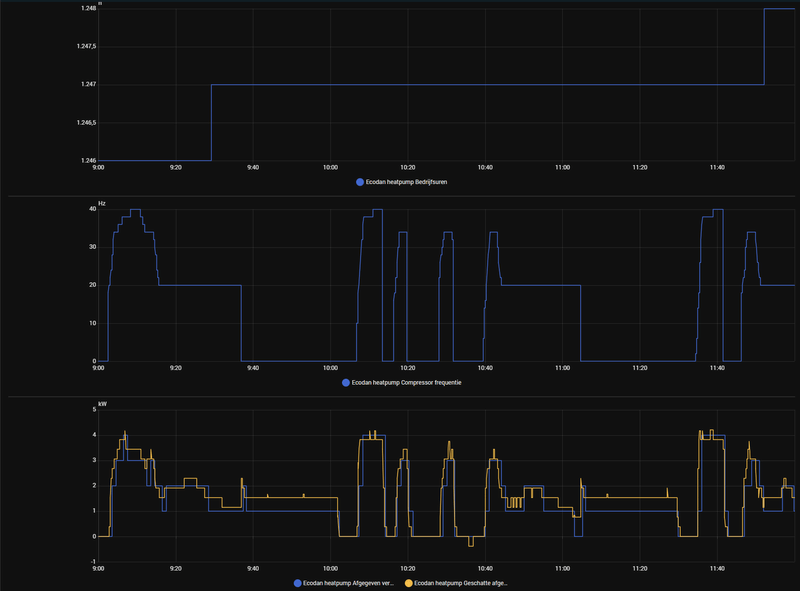Click the 9:20 time label under compressor chart

pyautogui.click(x=176, y=368)
